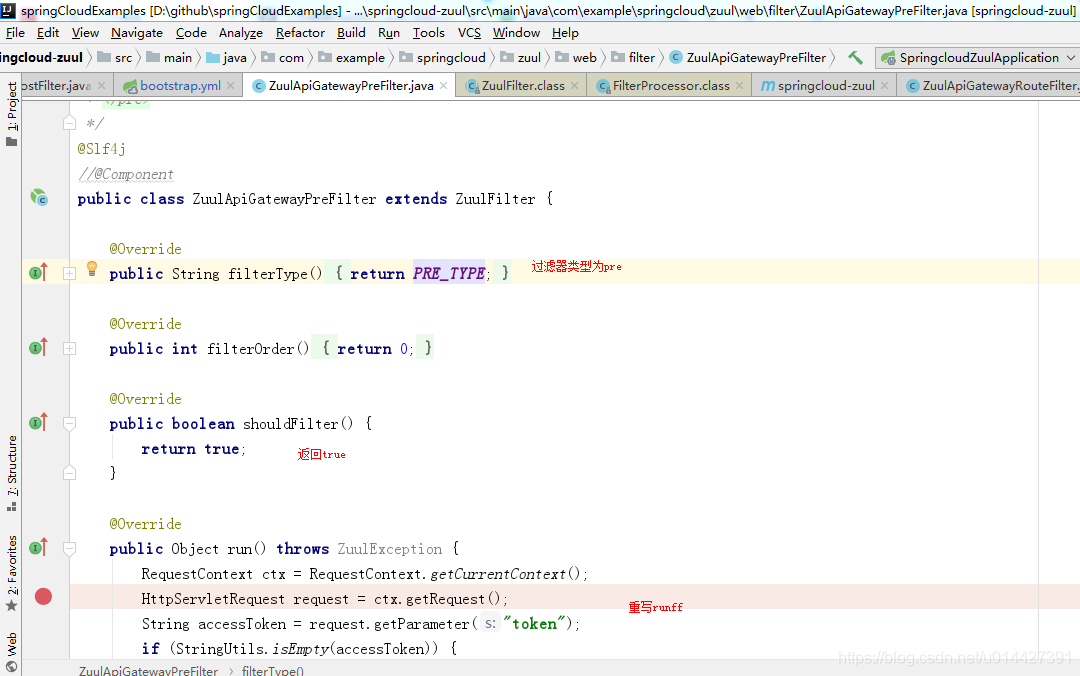Image resolution: width=1080 pixels, height=676 pixels.
Task: Switch to FilterProcessor.class editor tab
Action: [x=670, y=85]
